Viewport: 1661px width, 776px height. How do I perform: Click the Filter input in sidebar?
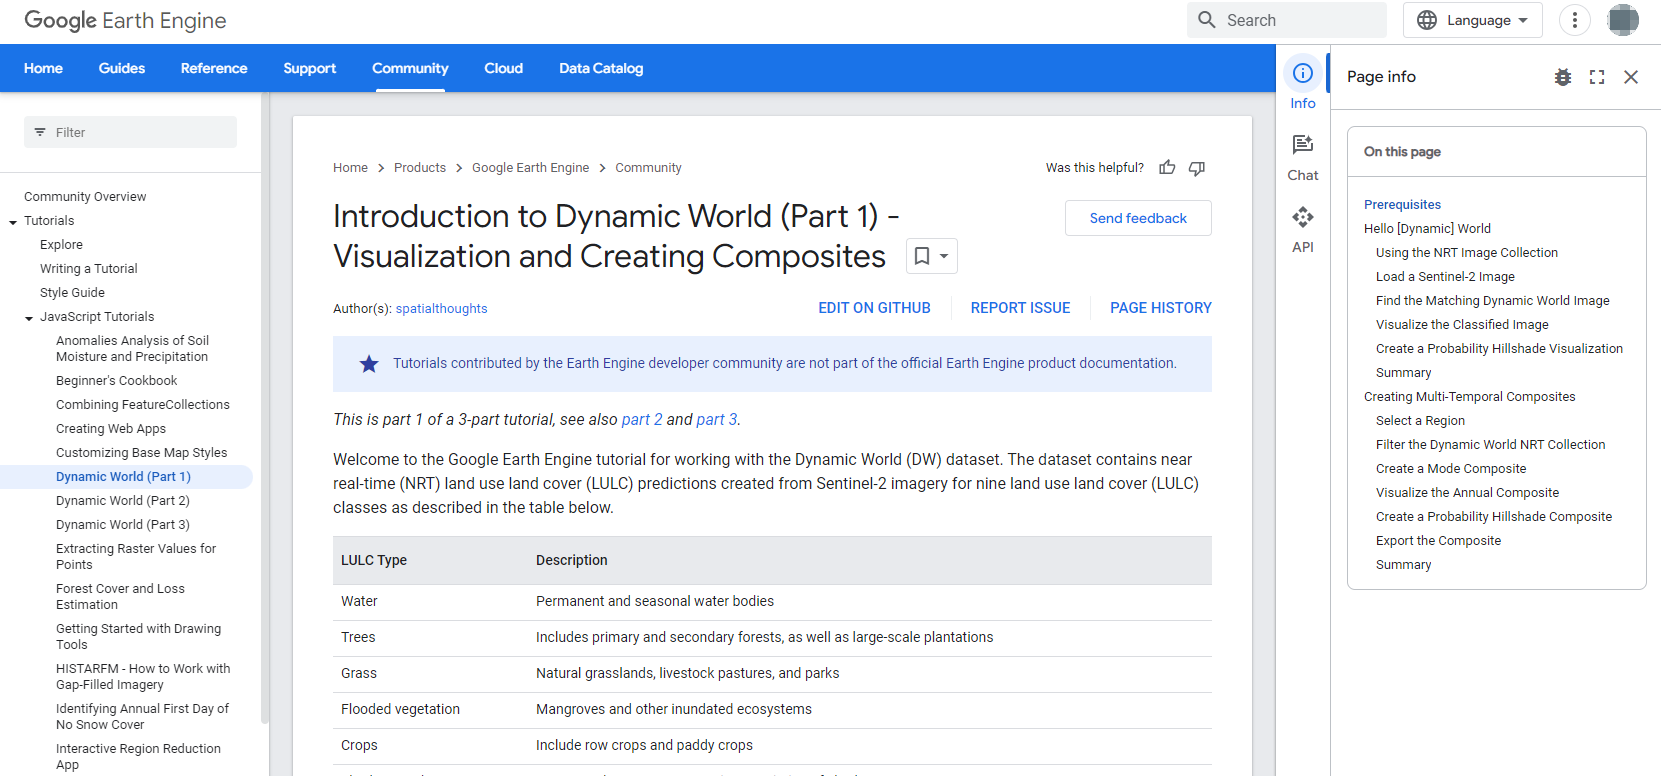(x=130, y=132)
